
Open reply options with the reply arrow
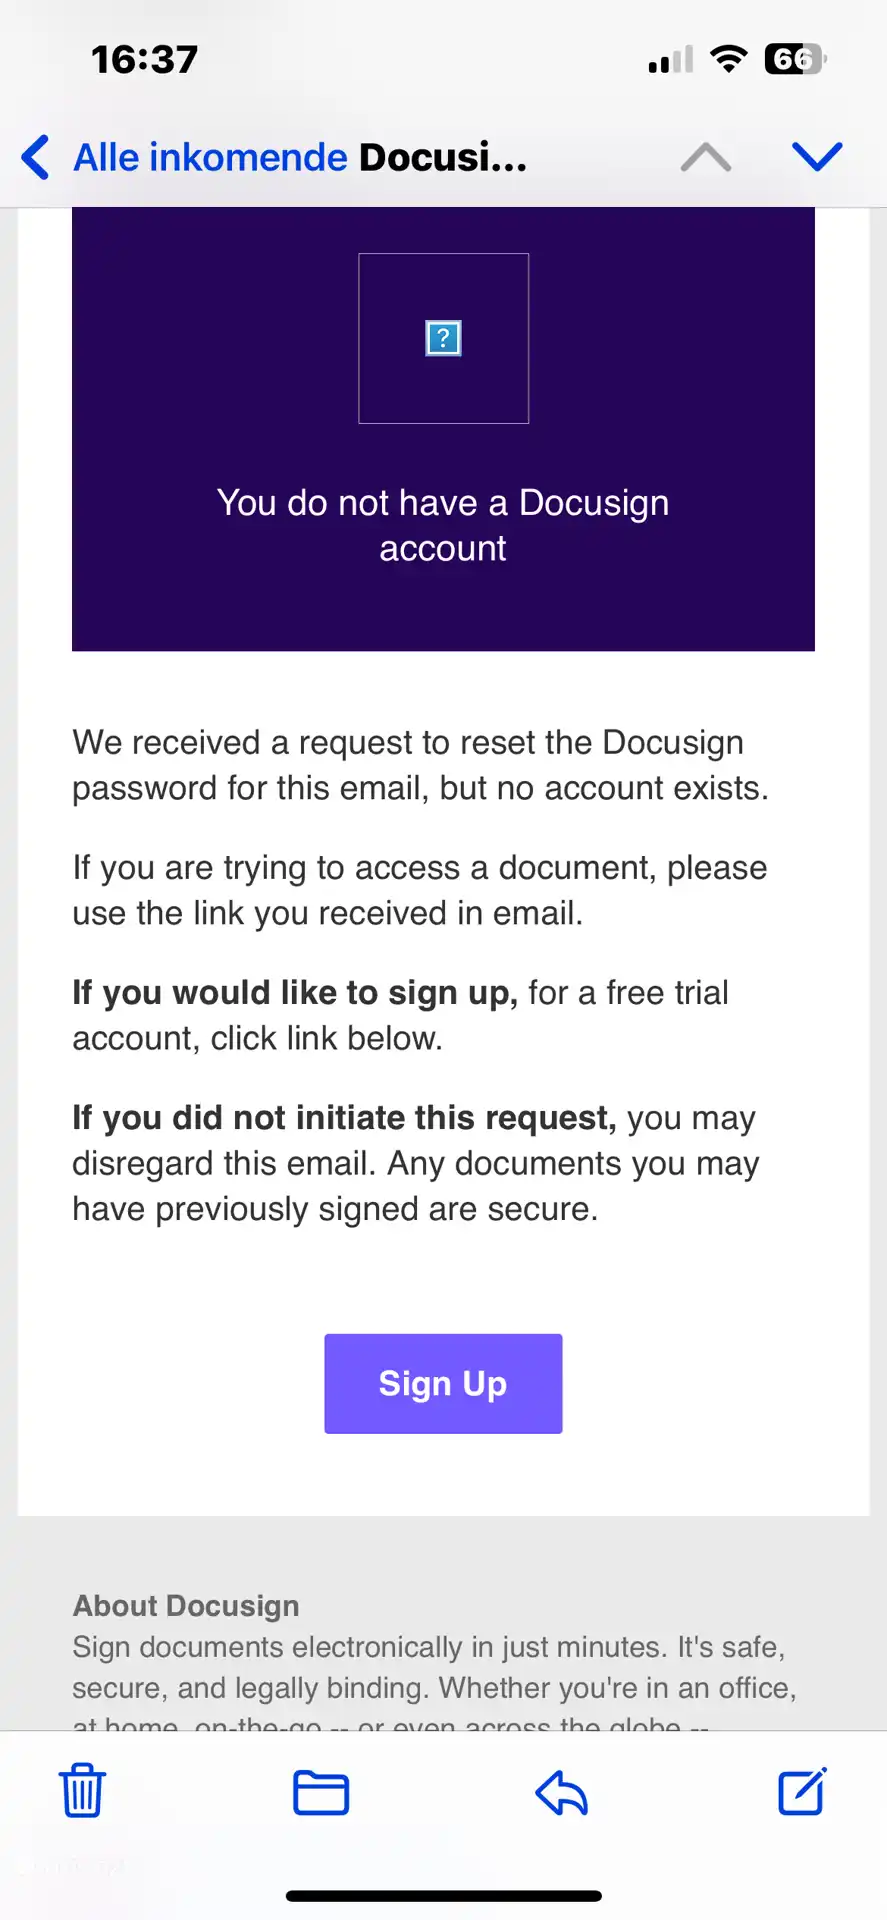[561, 1792]
